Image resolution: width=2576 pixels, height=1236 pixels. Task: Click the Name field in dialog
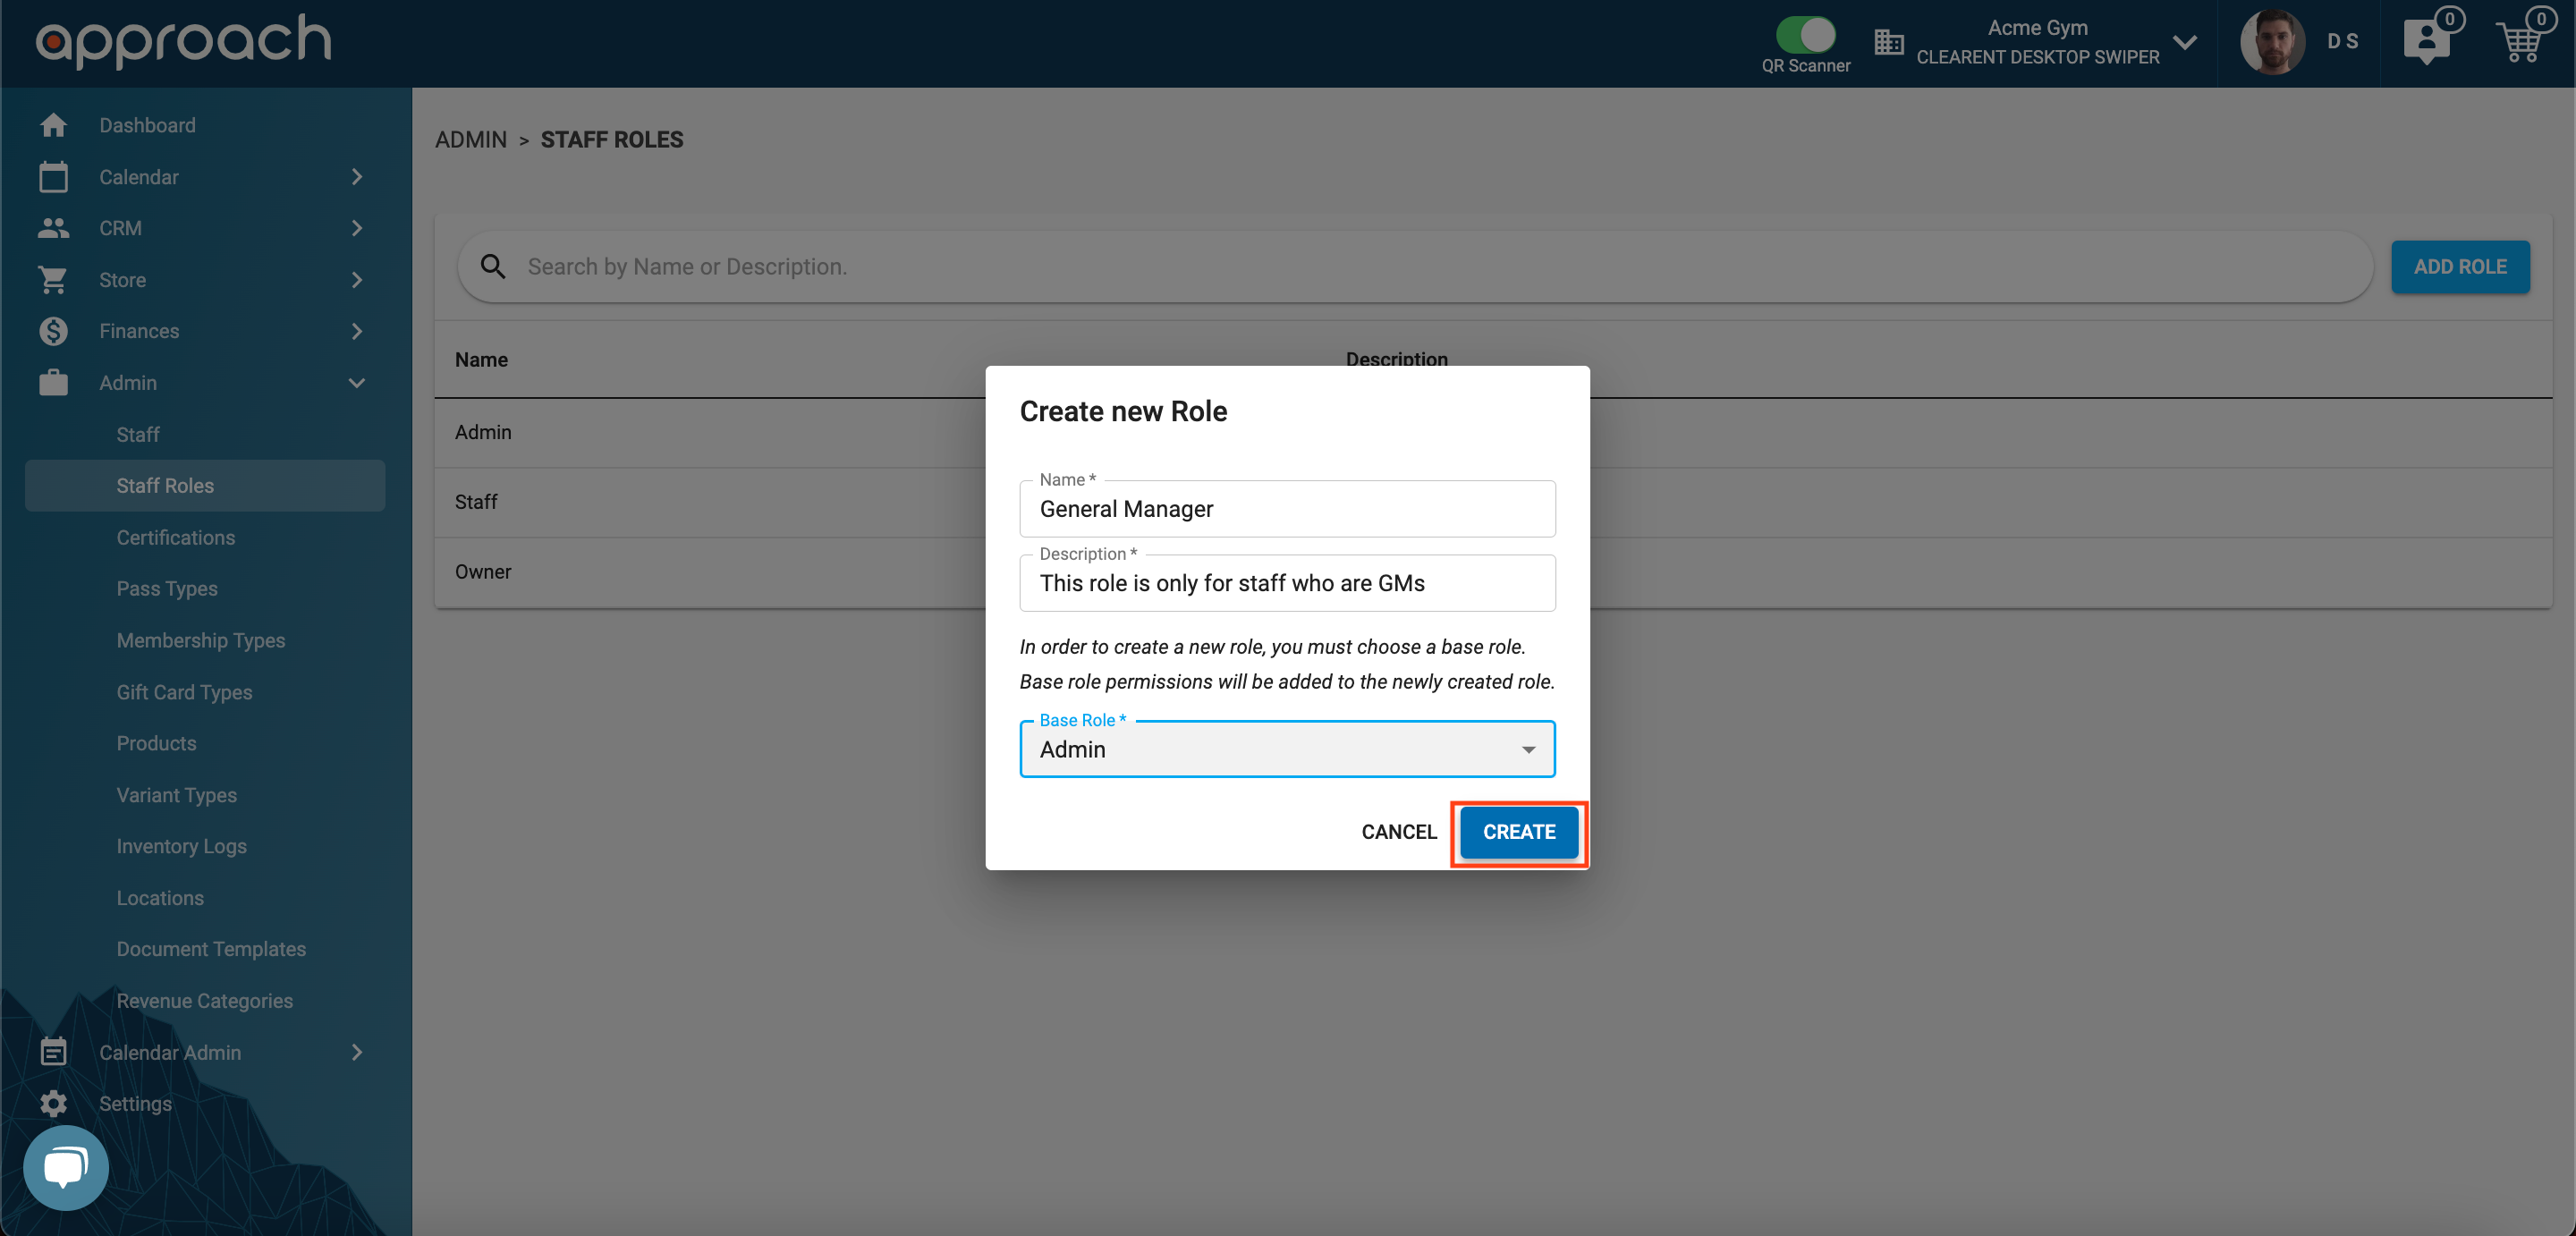click(x=1287, y=508)
